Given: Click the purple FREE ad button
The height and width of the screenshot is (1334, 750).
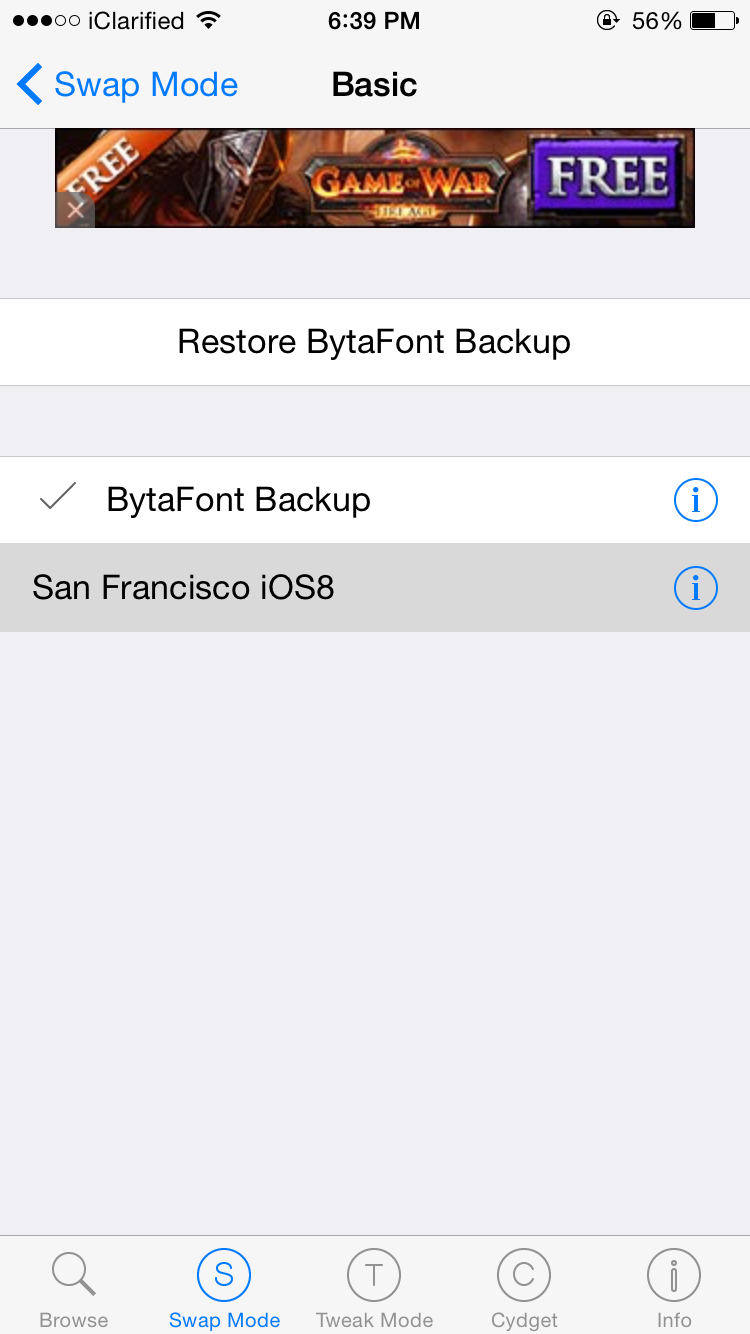Looking at the screenshot, I should click(x=609, y=178).
